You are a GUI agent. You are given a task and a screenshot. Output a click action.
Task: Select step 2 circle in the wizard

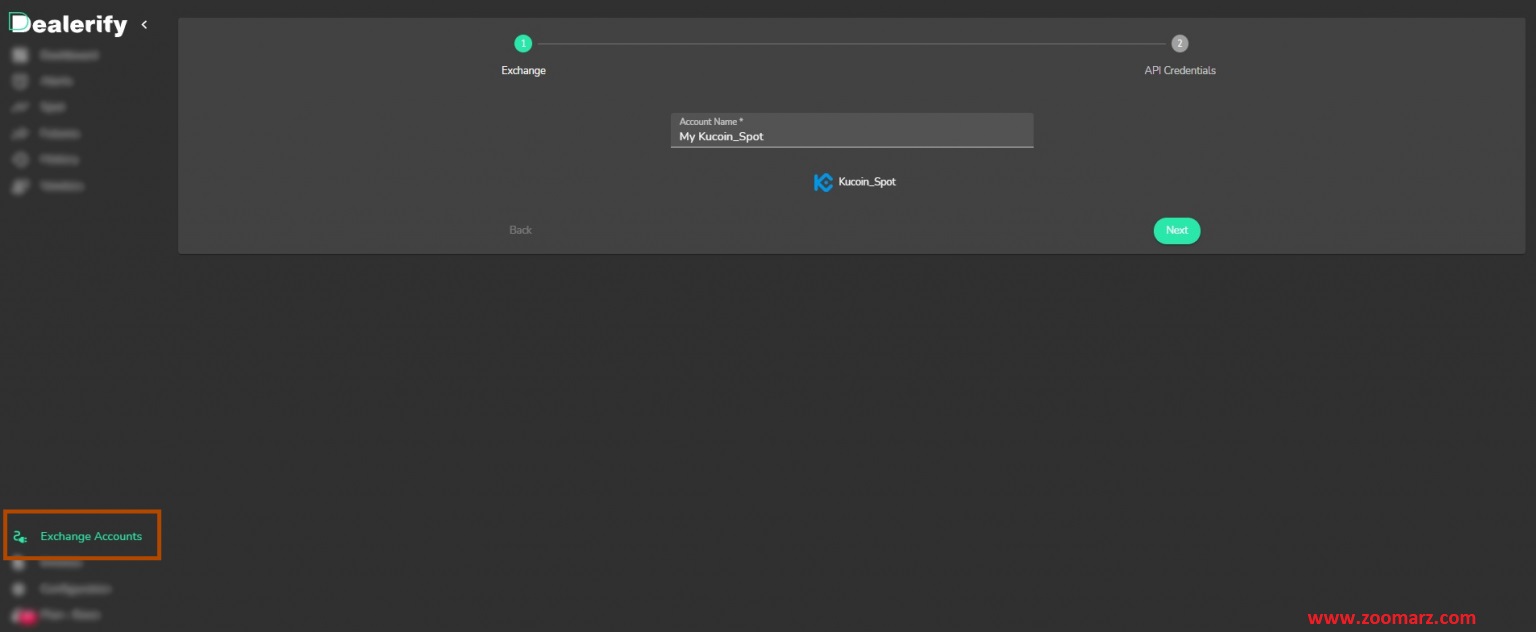click(1180, 43)
